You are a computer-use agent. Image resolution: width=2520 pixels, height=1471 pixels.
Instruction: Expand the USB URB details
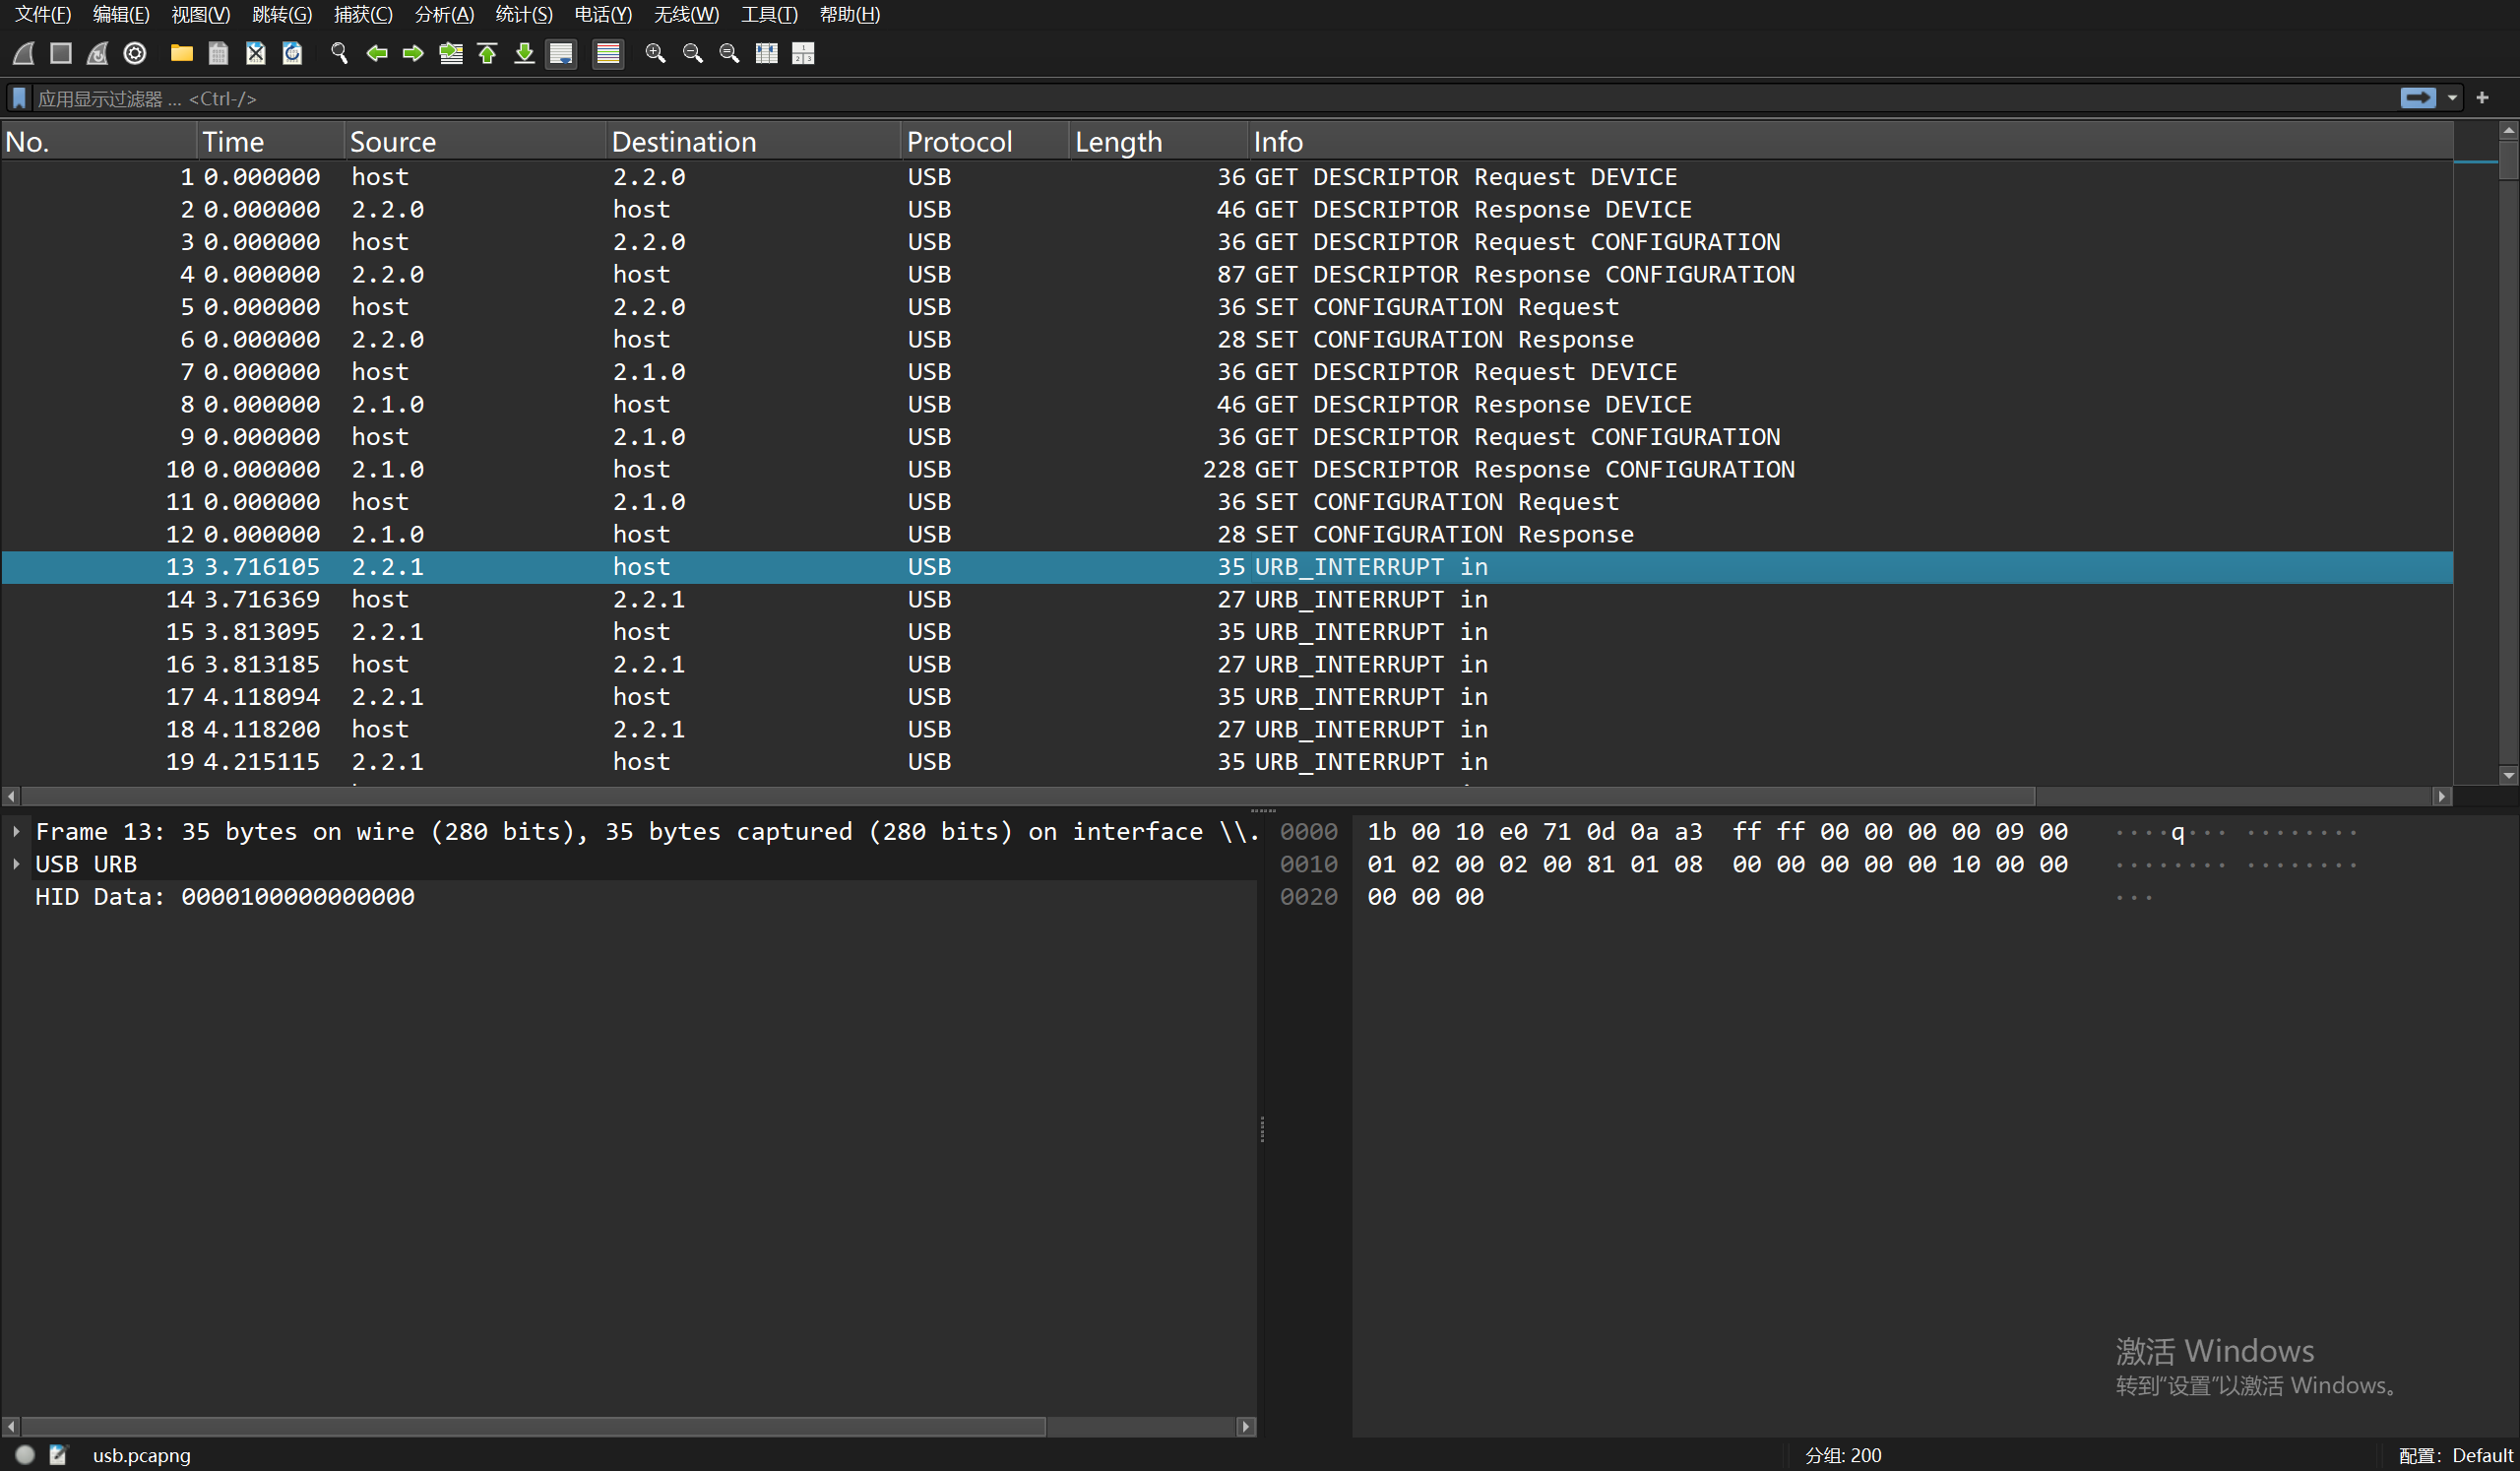(x=16, y=864)
